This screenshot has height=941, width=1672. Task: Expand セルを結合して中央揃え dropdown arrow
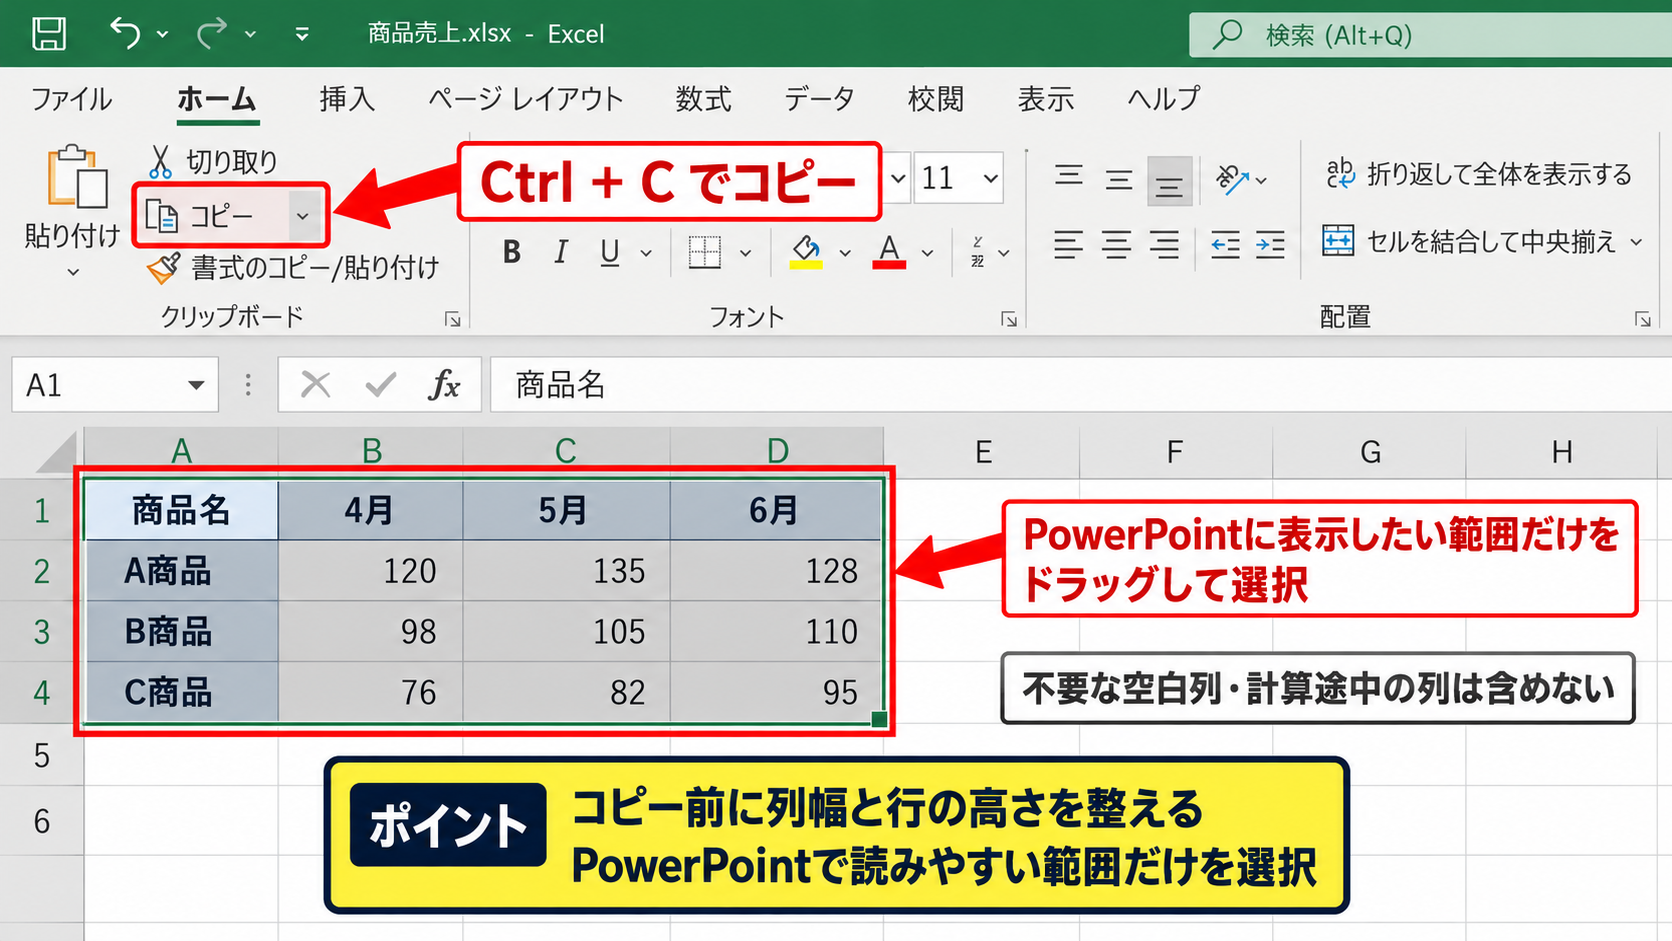tap(1637, 242)
